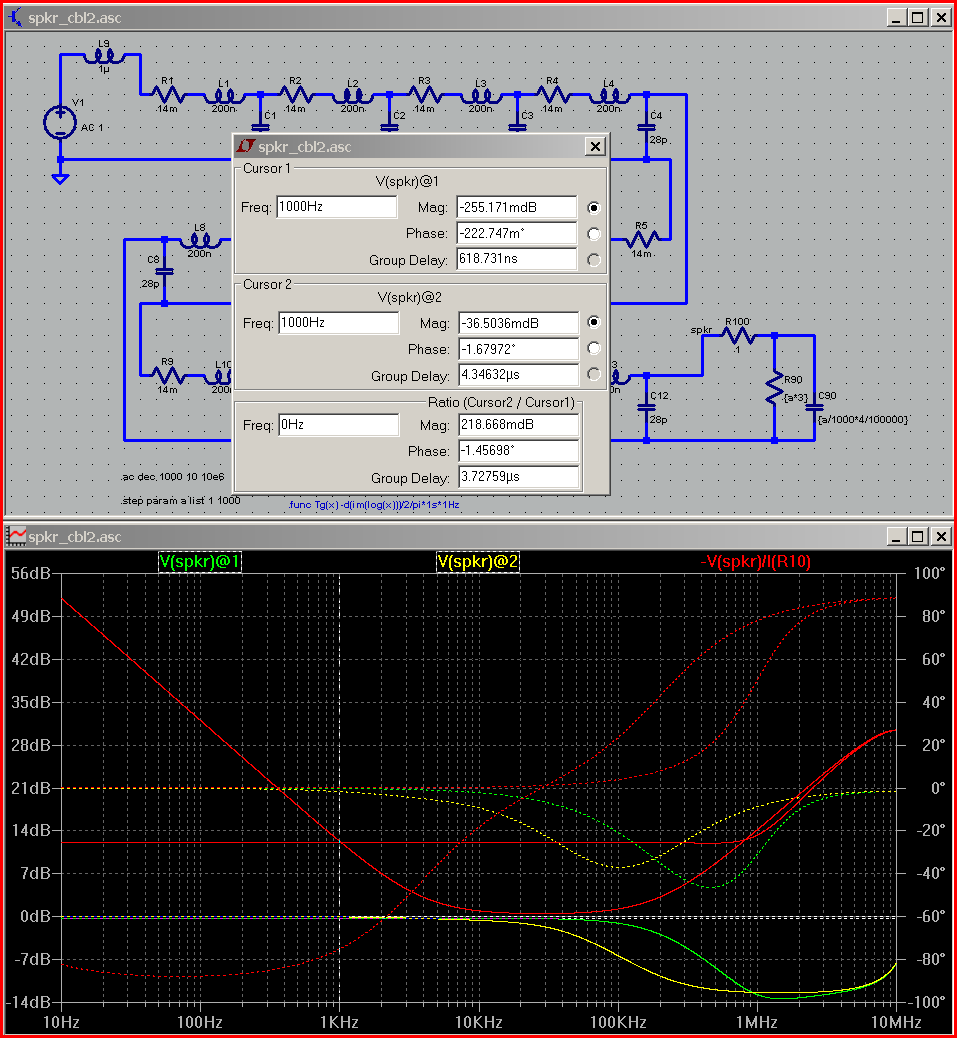Click Ratio Phase -1.45698° field
This screenshot has width=957, height=1038.
pos(519,451)
